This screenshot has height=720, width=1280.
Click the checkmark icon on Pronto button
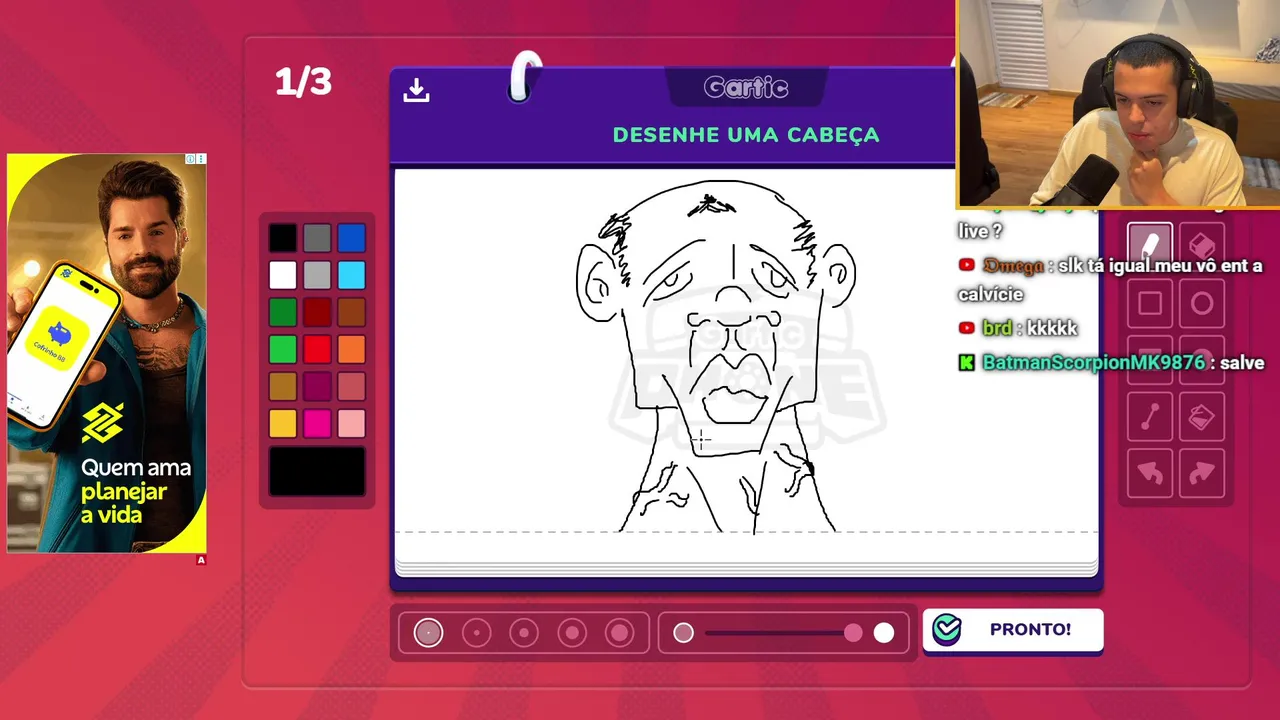(x=946, y=629)
